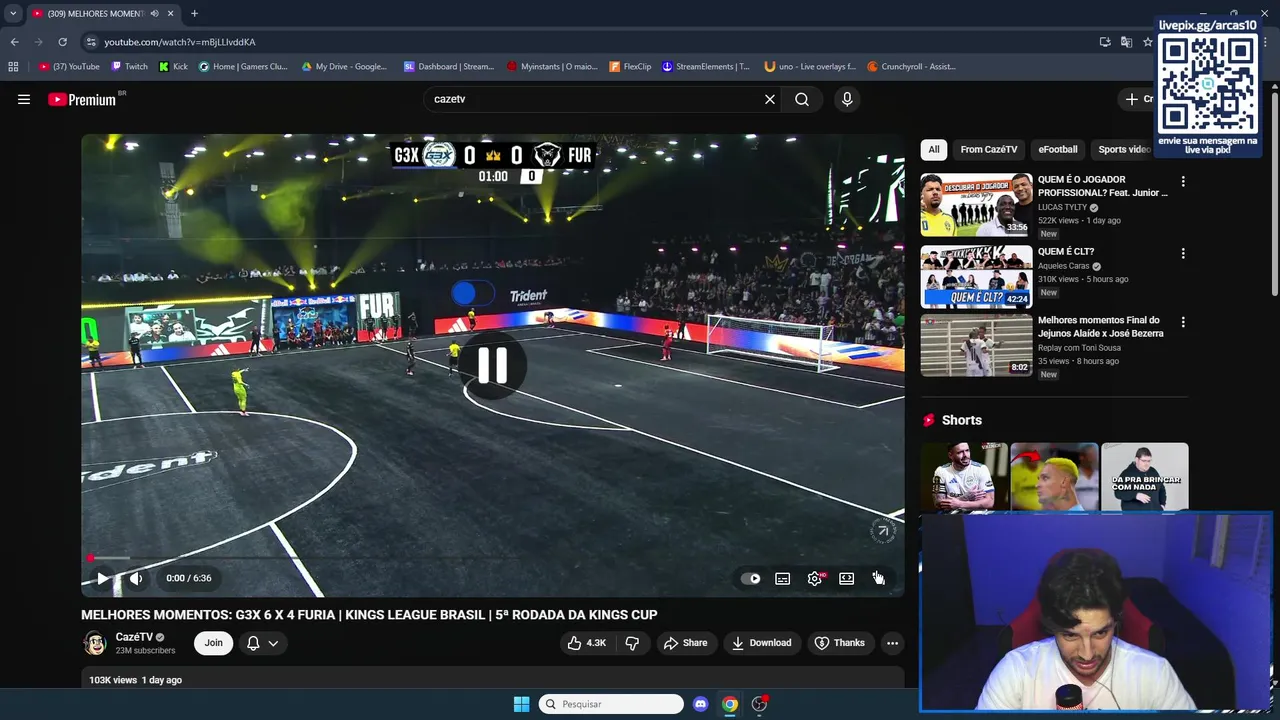Viewport: 1280px width, 720px height.
Task: Click the browser back arrow
Action: pyautogui.click(x=14, y=42)
